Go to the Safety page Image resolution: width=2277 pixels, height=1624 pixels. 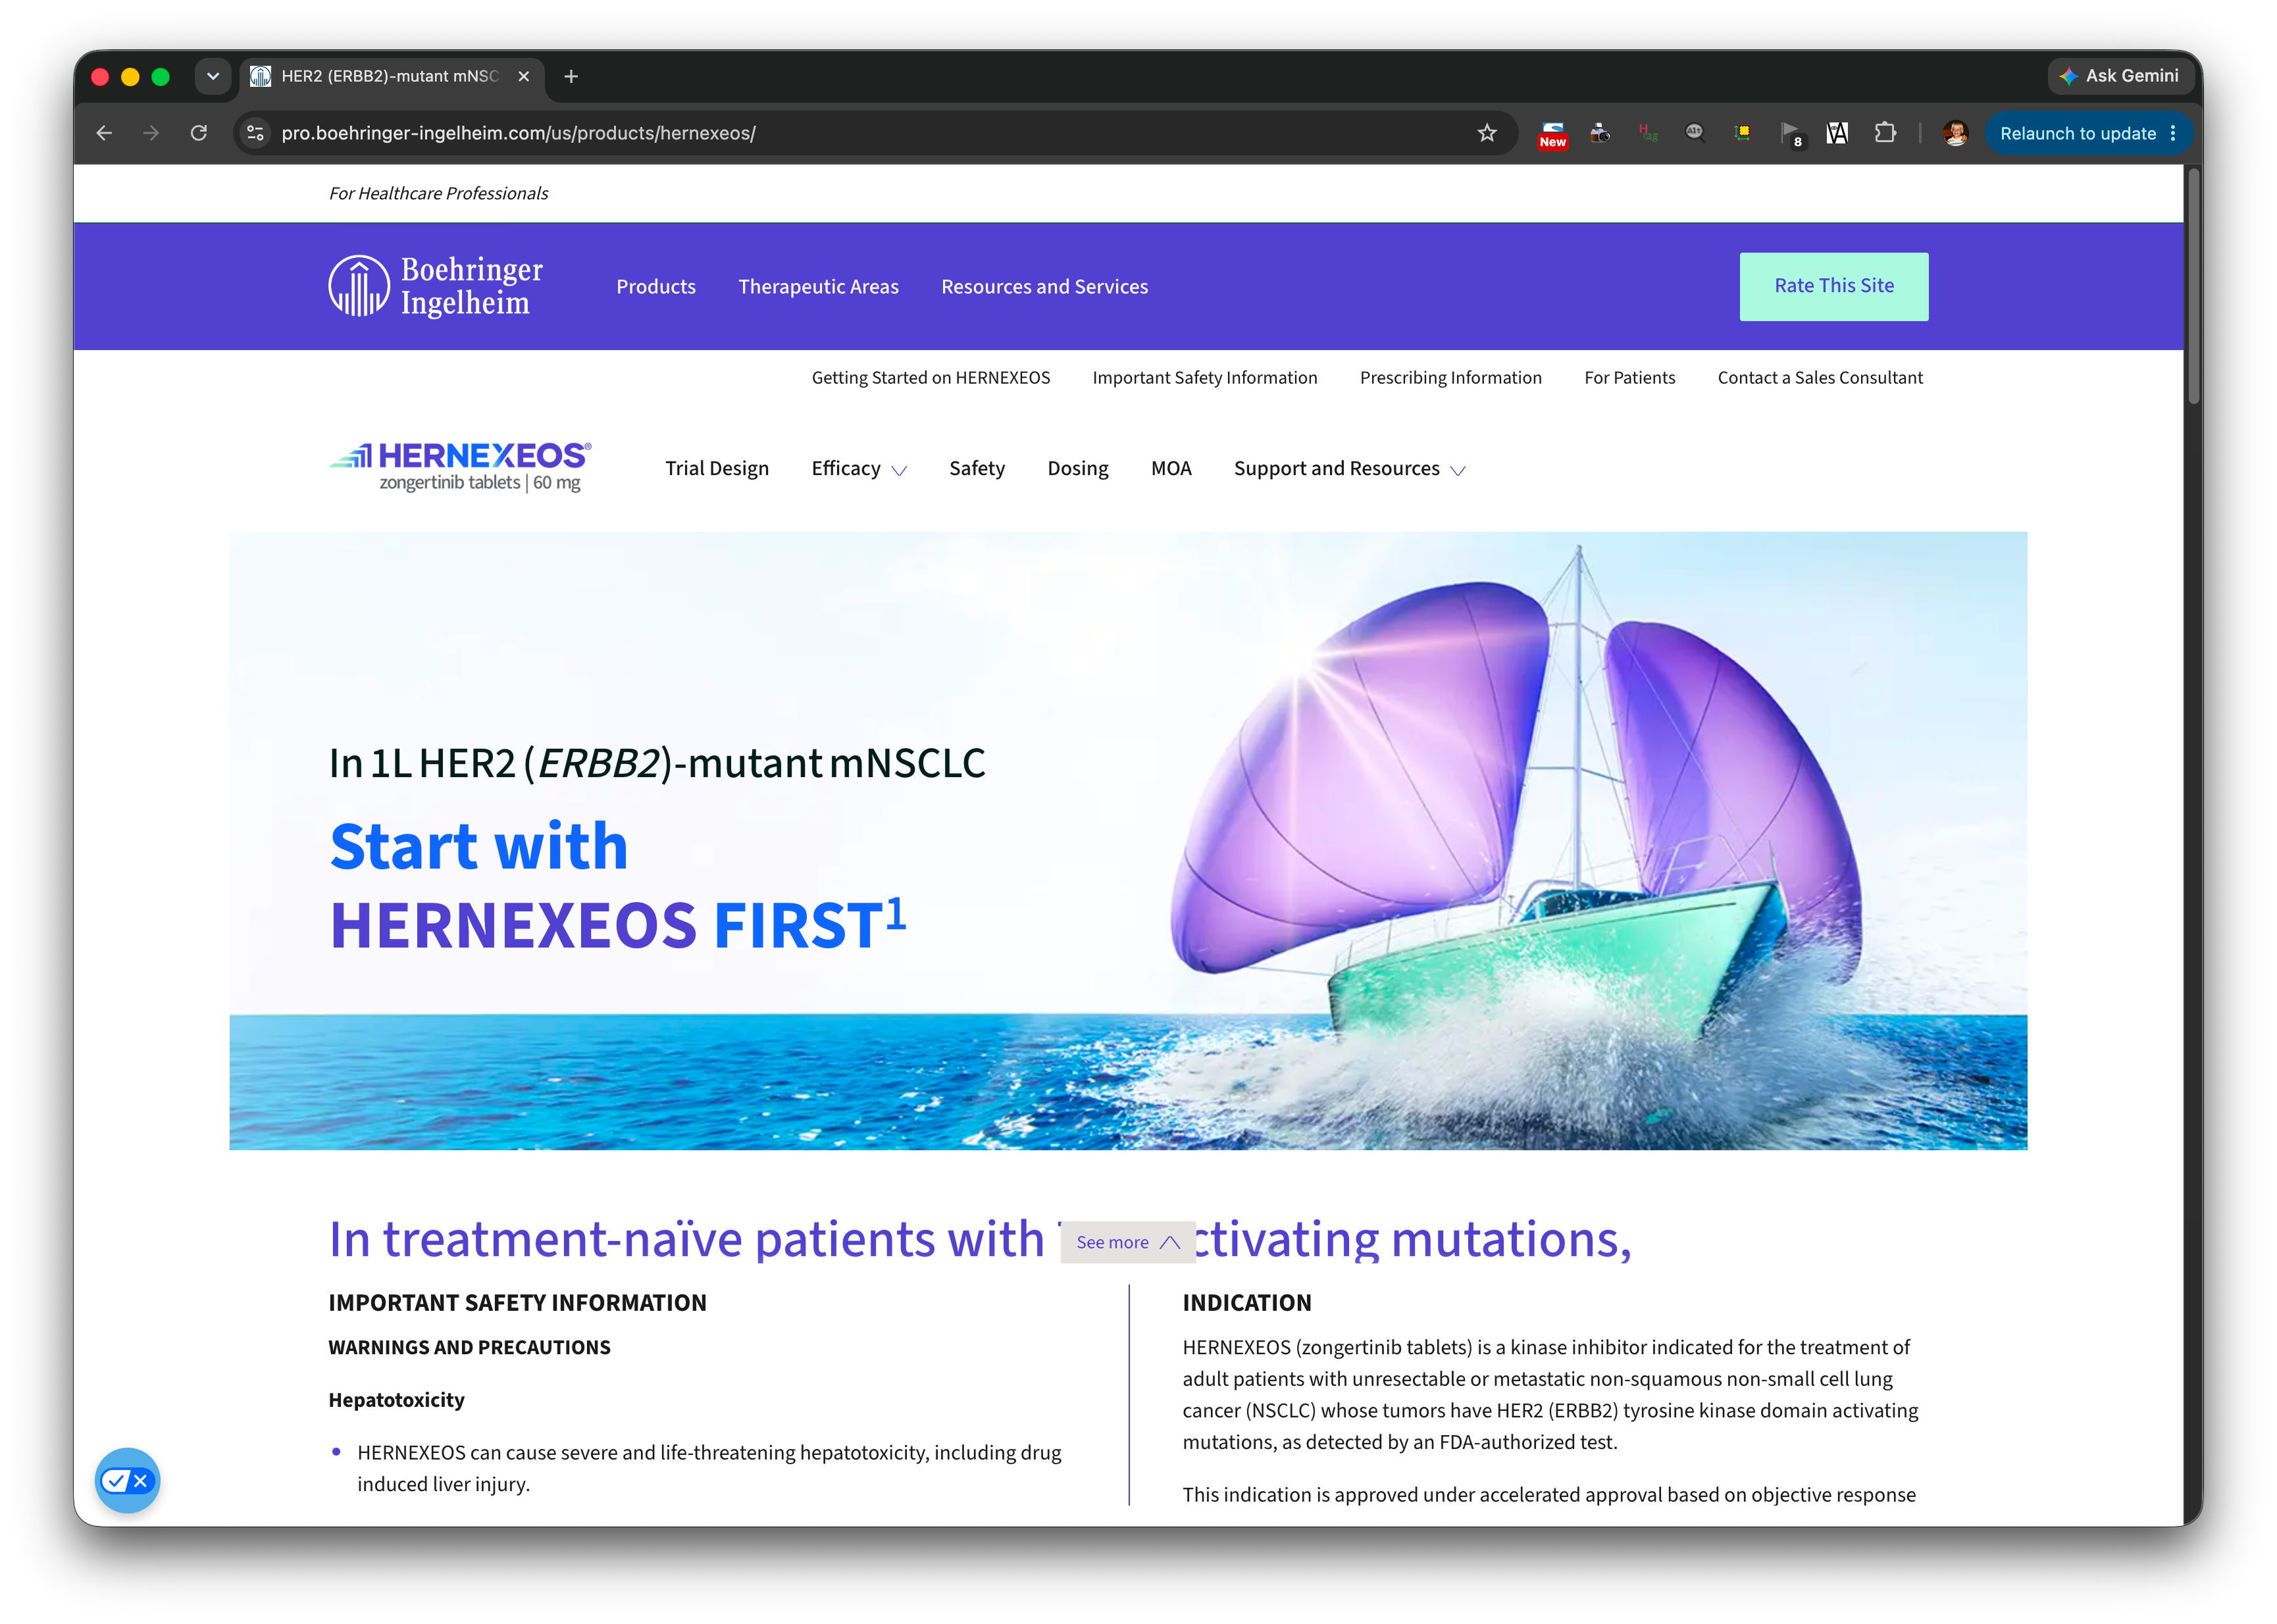tap(977, 469)
